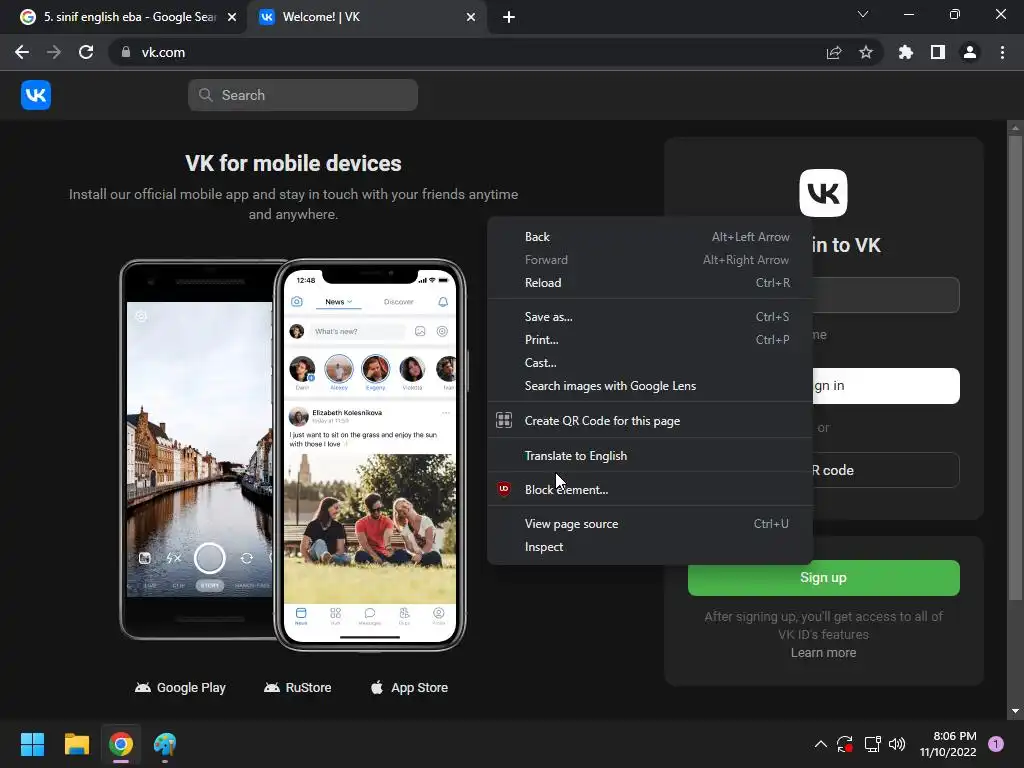Open File Explorer from taskbar
The image size is (1024, 768).
(76, 744)
